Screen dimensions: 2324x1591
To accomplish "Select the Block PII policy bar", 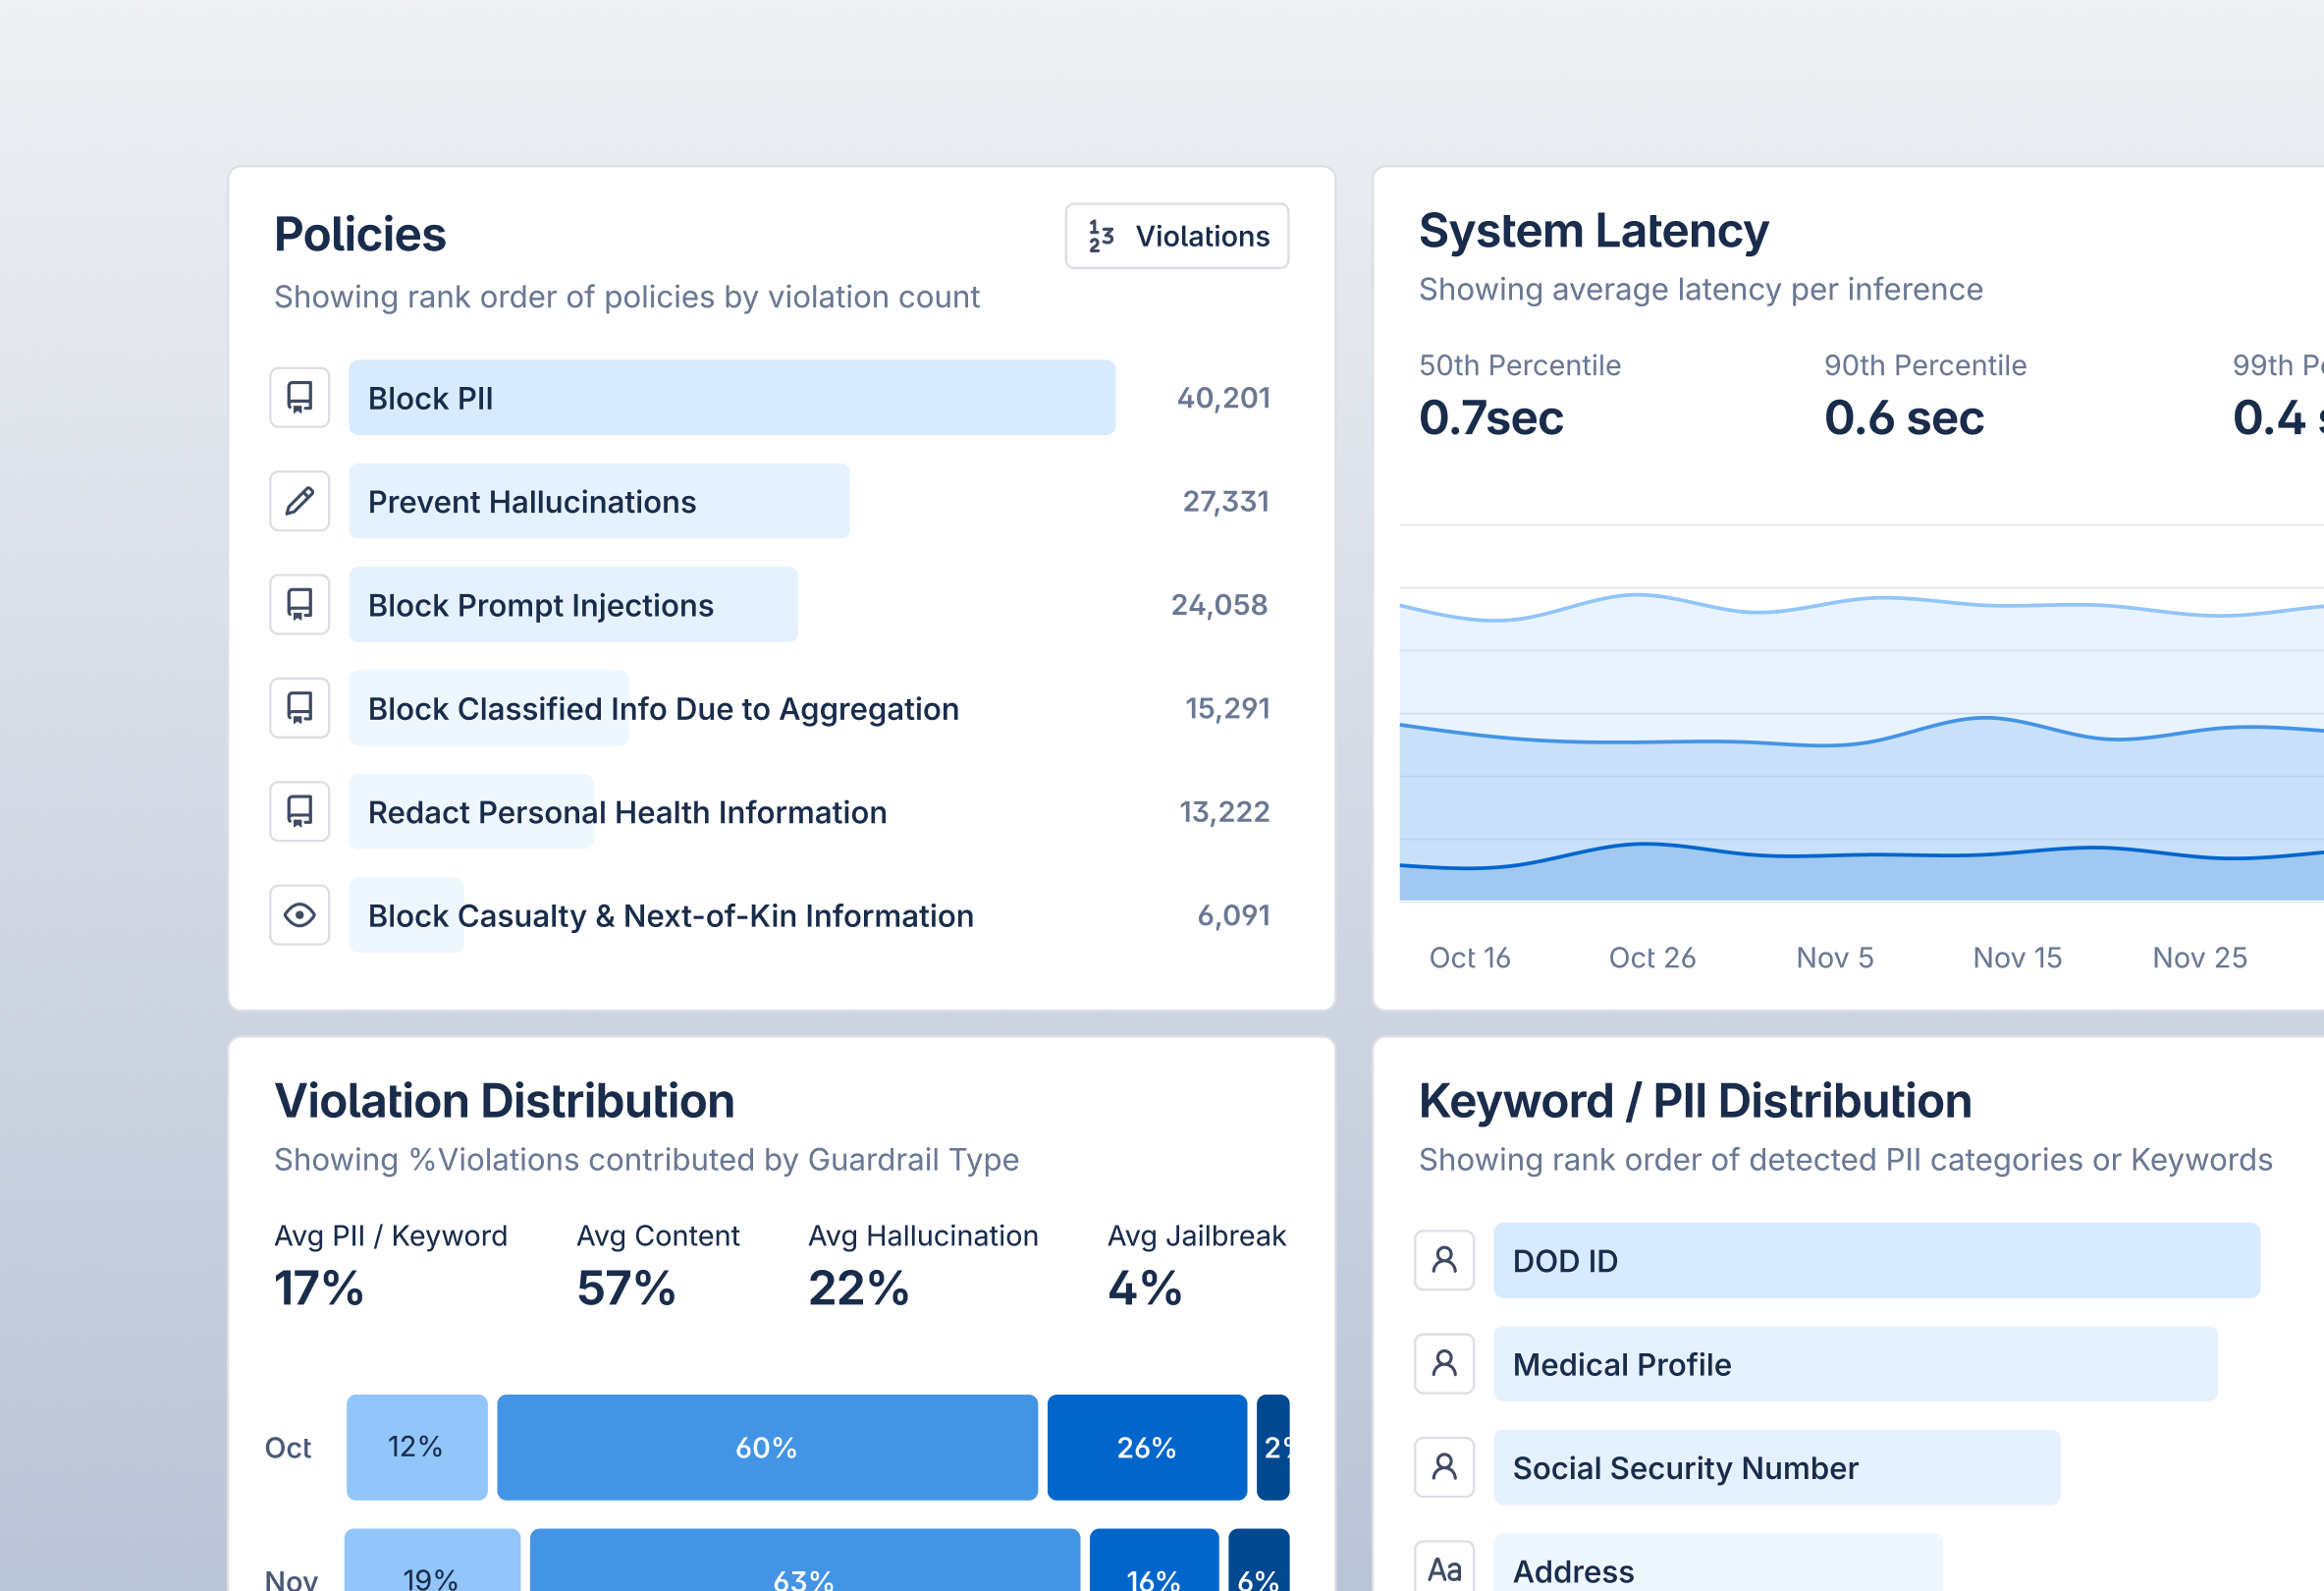I will [732, 398].
